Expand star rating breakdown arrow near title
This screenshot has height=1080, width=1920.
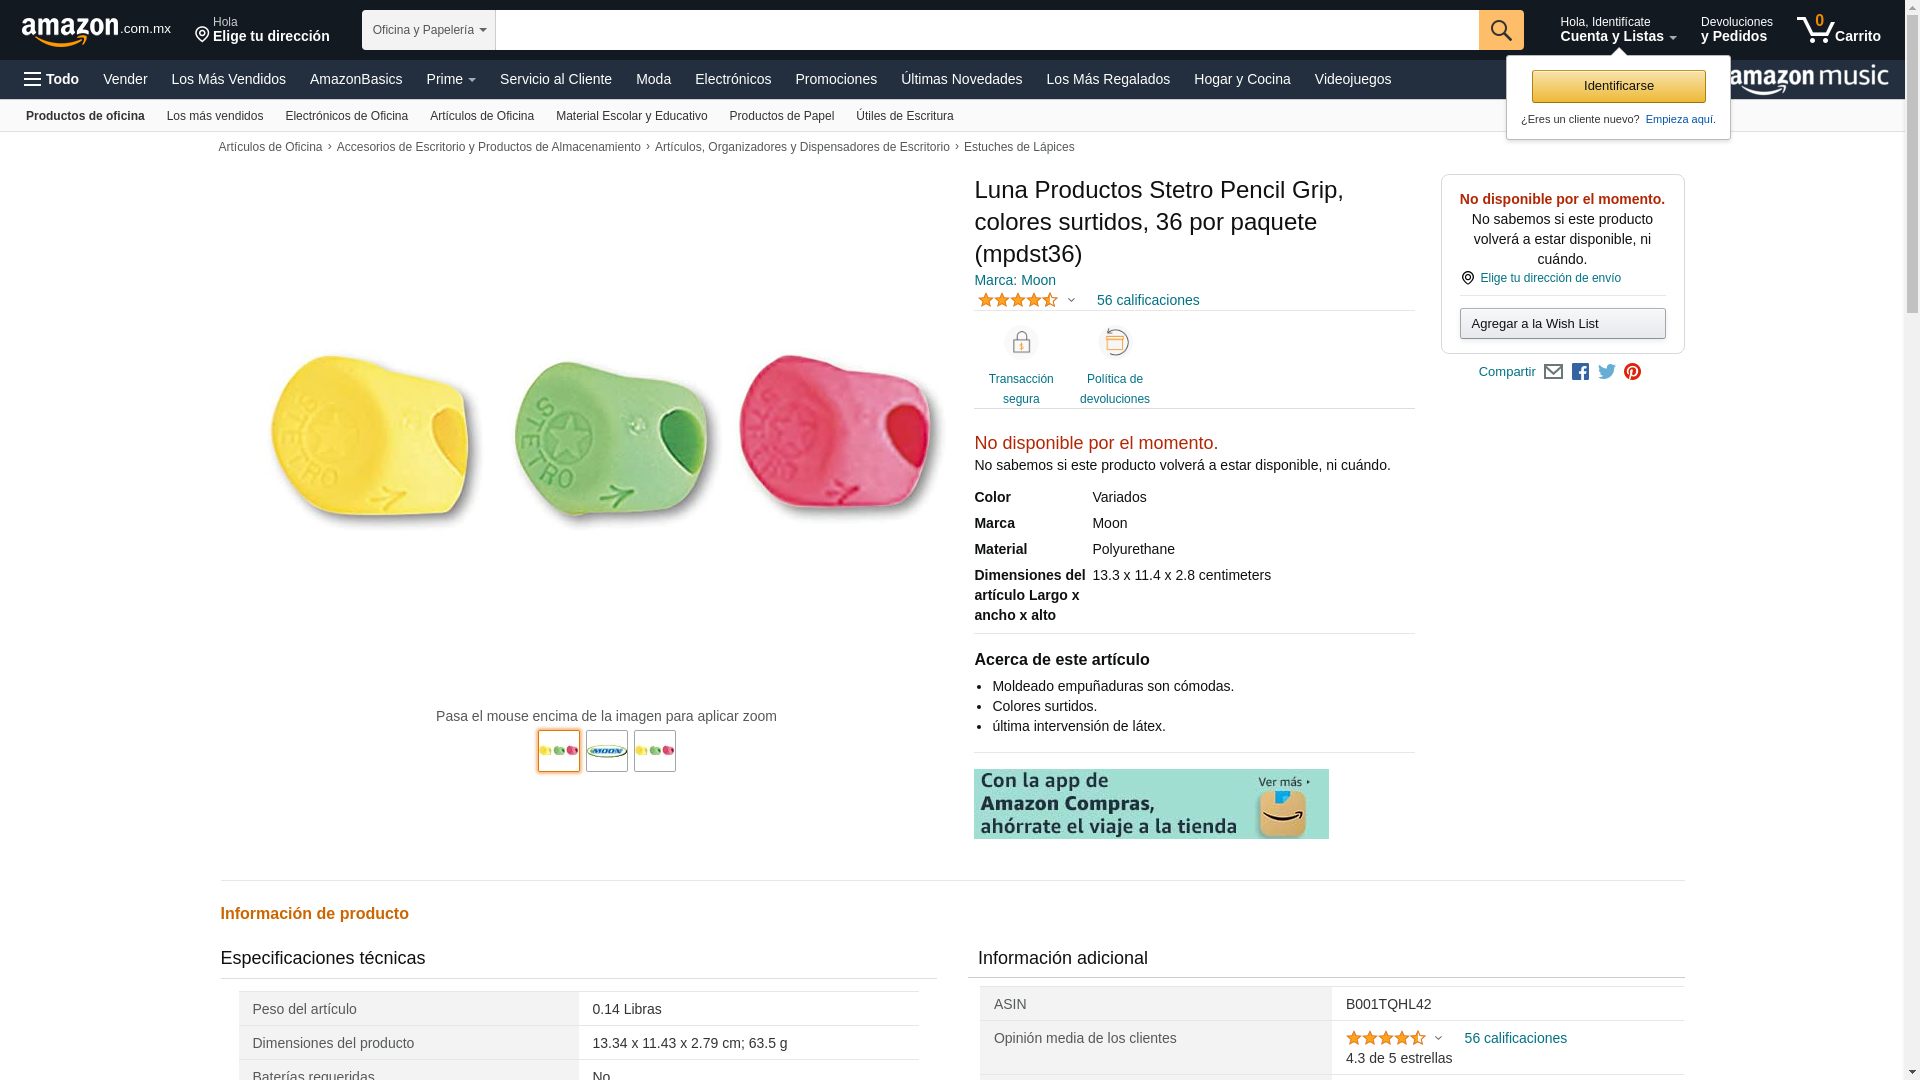[1071, 300]
